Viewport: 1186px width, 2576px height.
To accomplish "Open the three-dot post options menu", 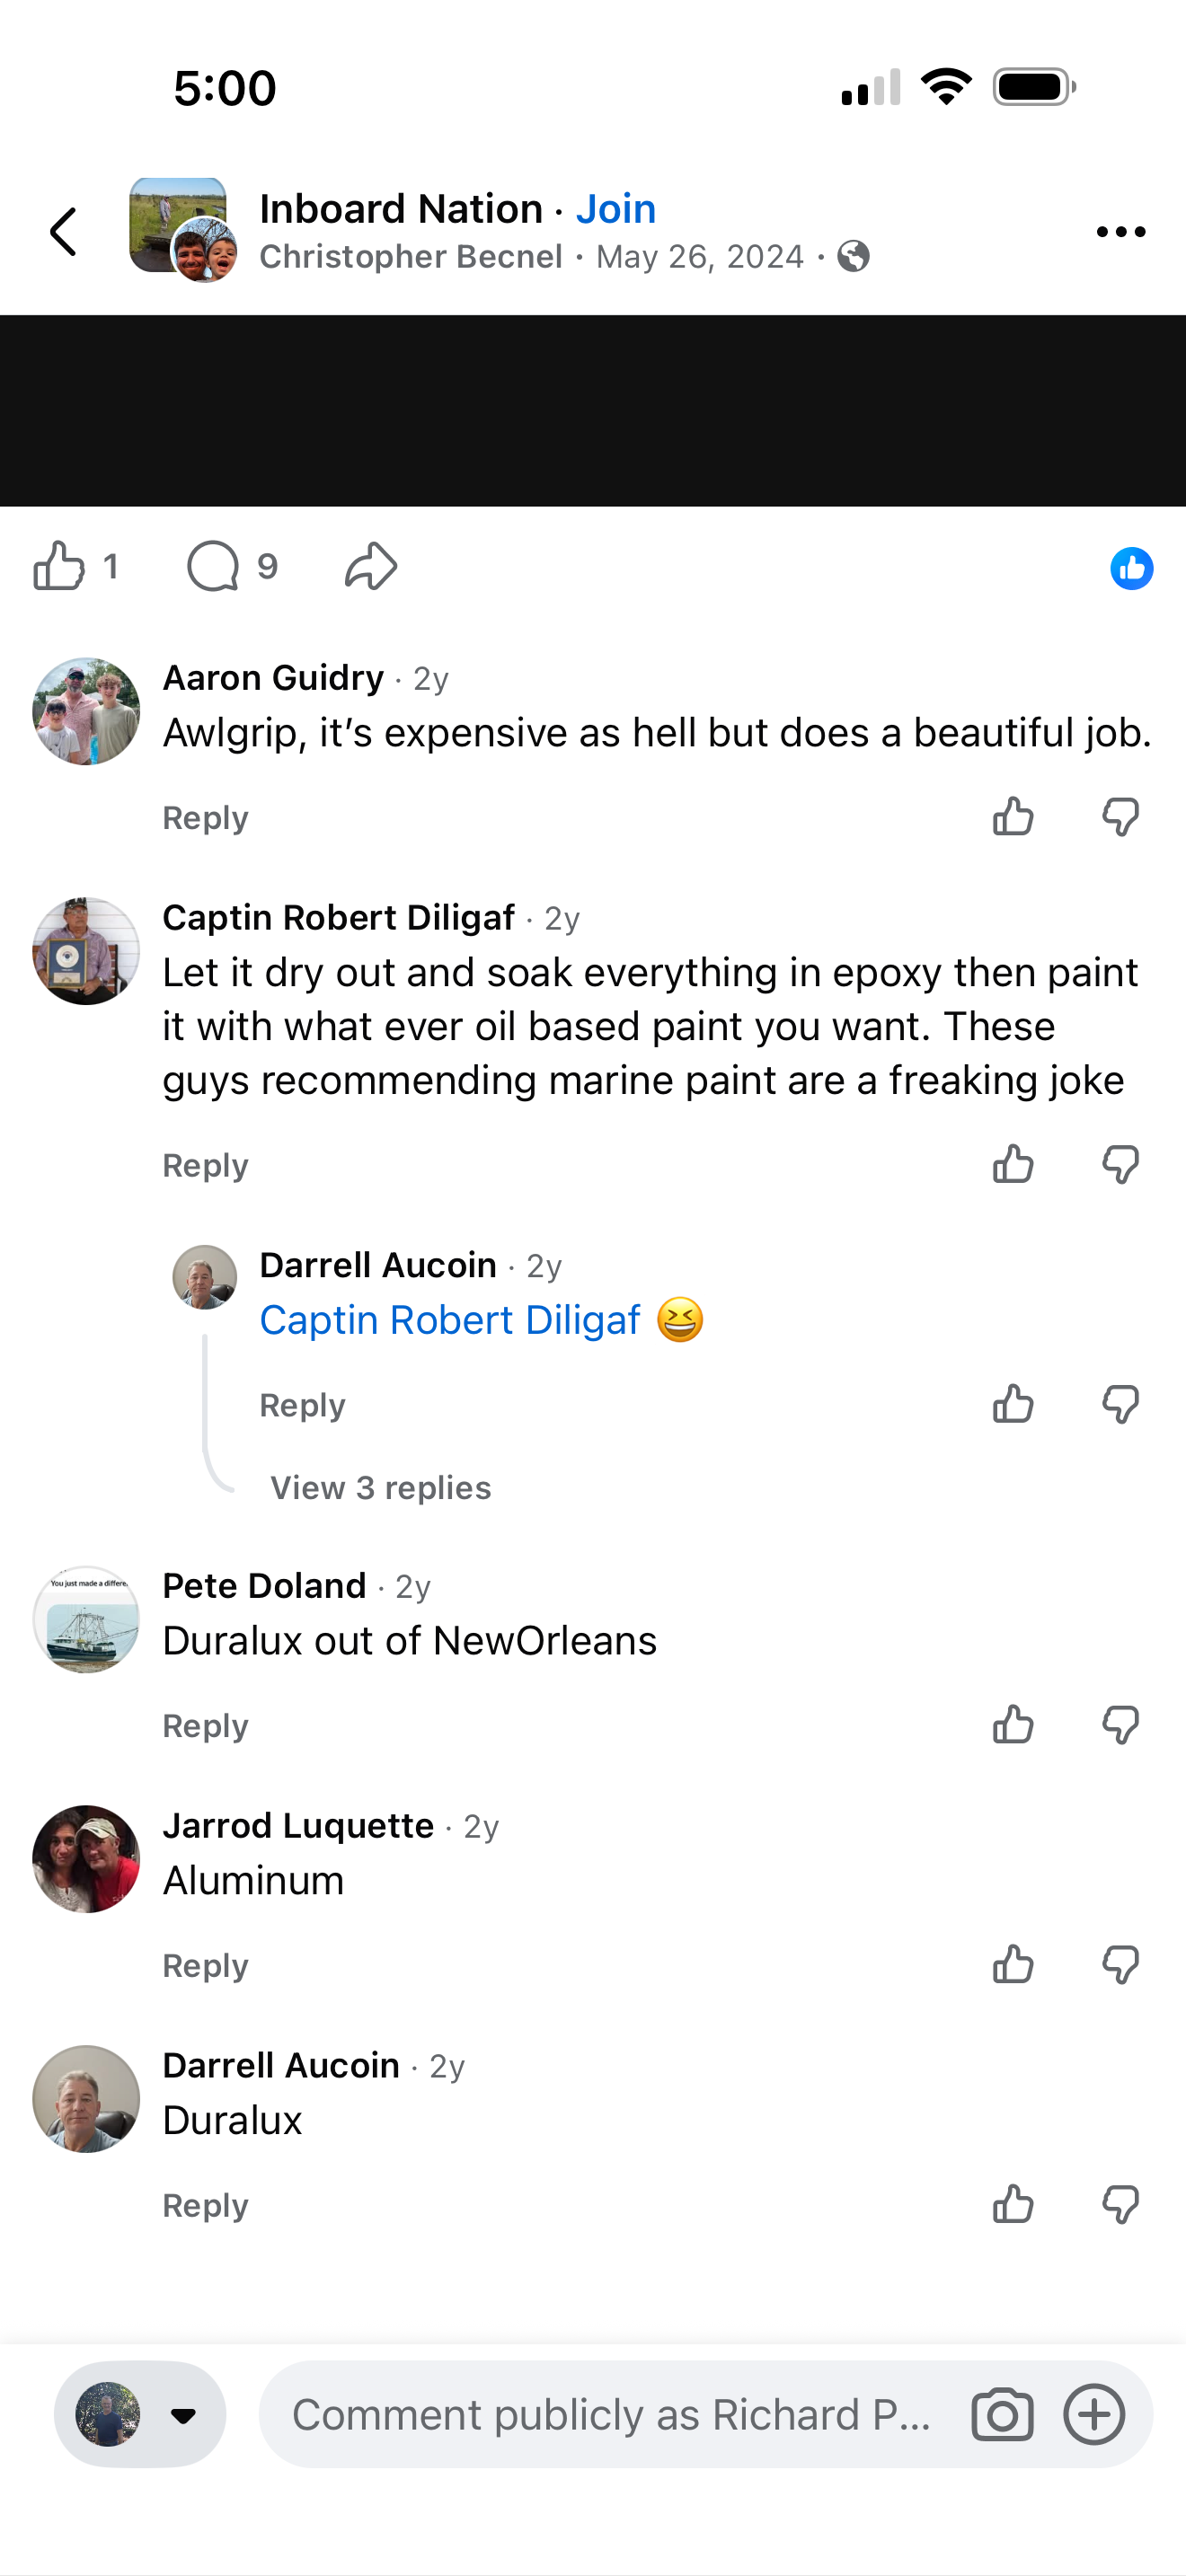I will (x=1120, y=232).
